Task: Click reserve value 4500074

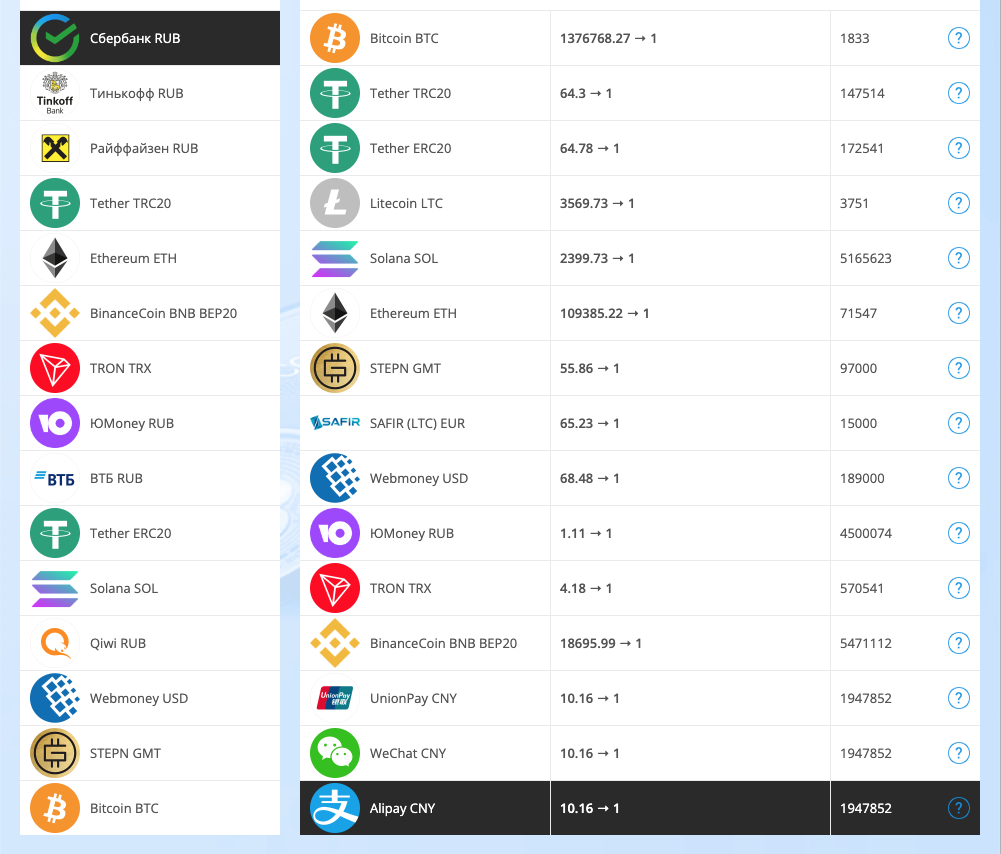Action: (866, 533)
